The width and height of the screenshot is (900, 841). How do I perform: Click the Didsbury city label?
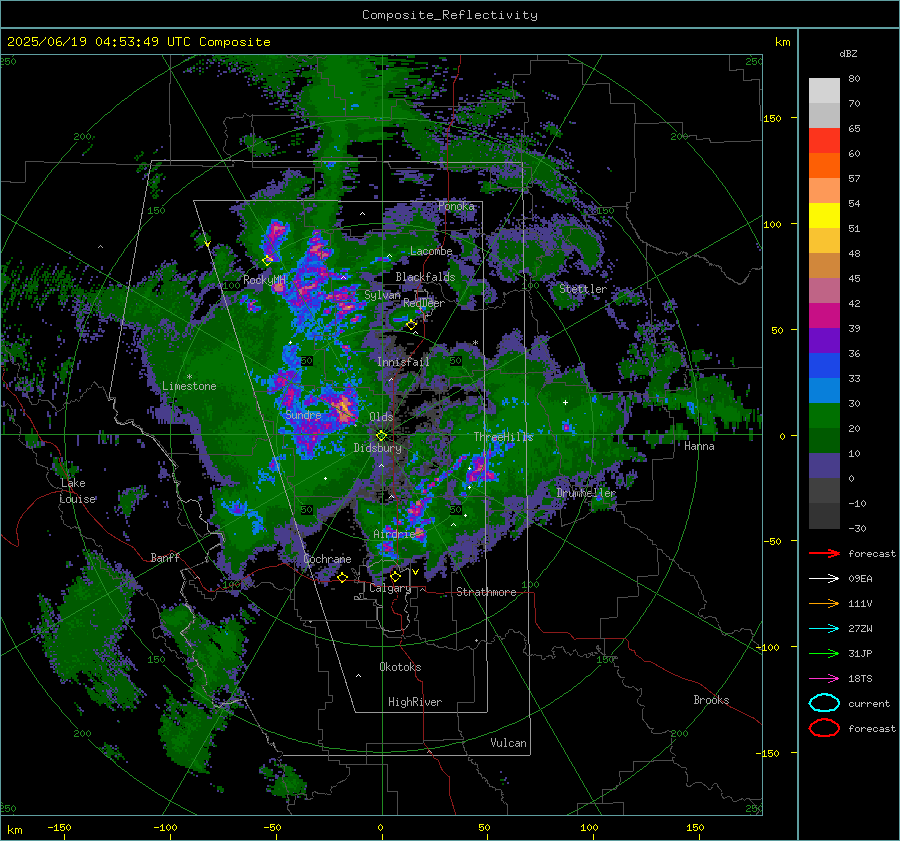[377, 448]
